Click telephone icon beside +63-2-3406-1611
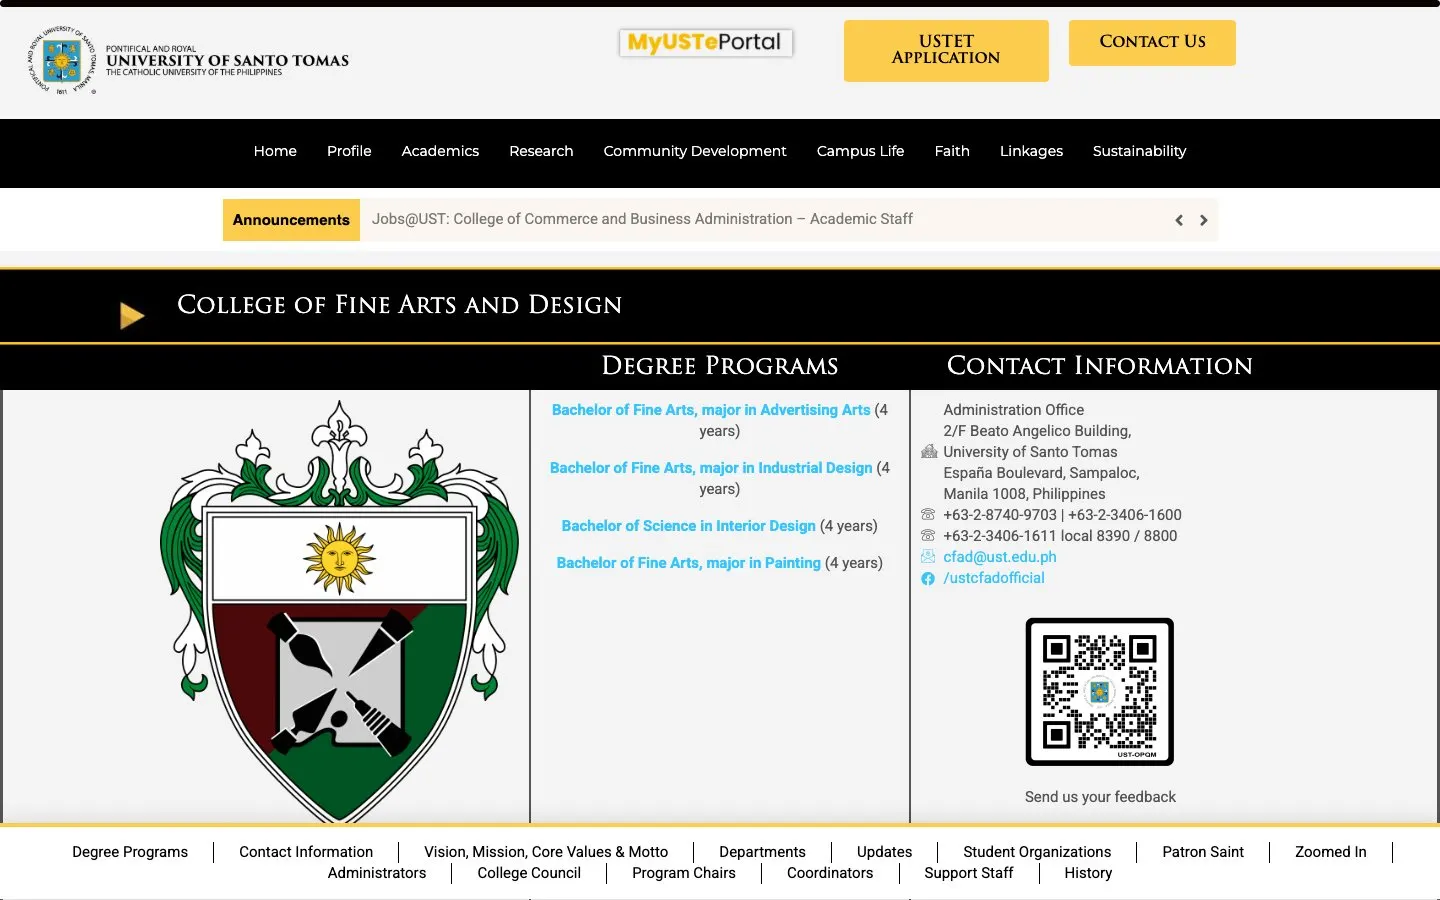This screenshot has height=900, width=1440. click(x=928, y=536)
